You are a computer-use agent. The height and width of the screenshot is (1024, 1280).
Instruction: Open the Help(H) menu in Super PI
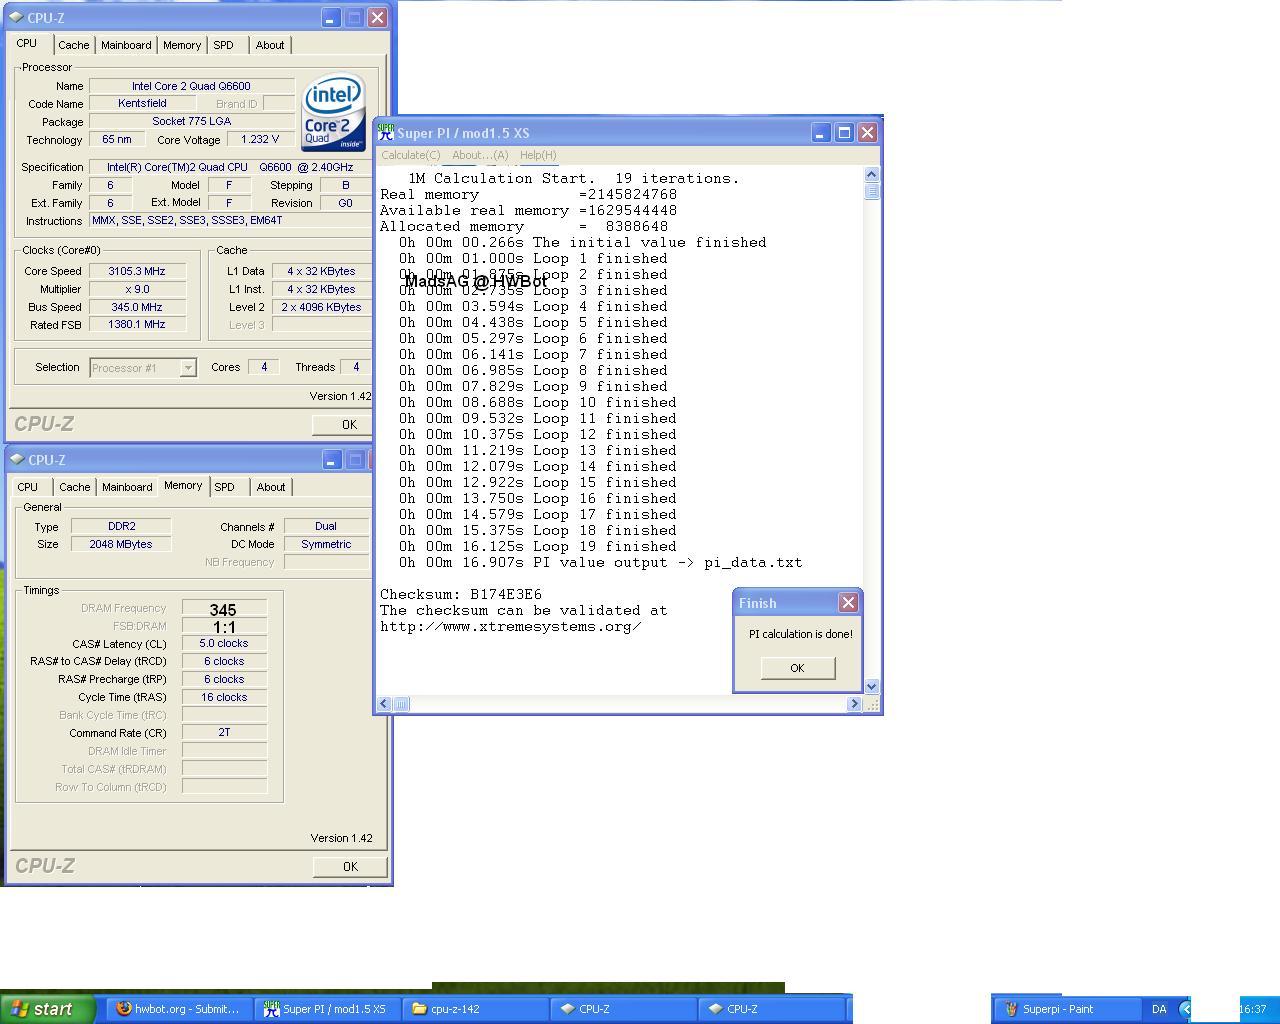point(538,155)
